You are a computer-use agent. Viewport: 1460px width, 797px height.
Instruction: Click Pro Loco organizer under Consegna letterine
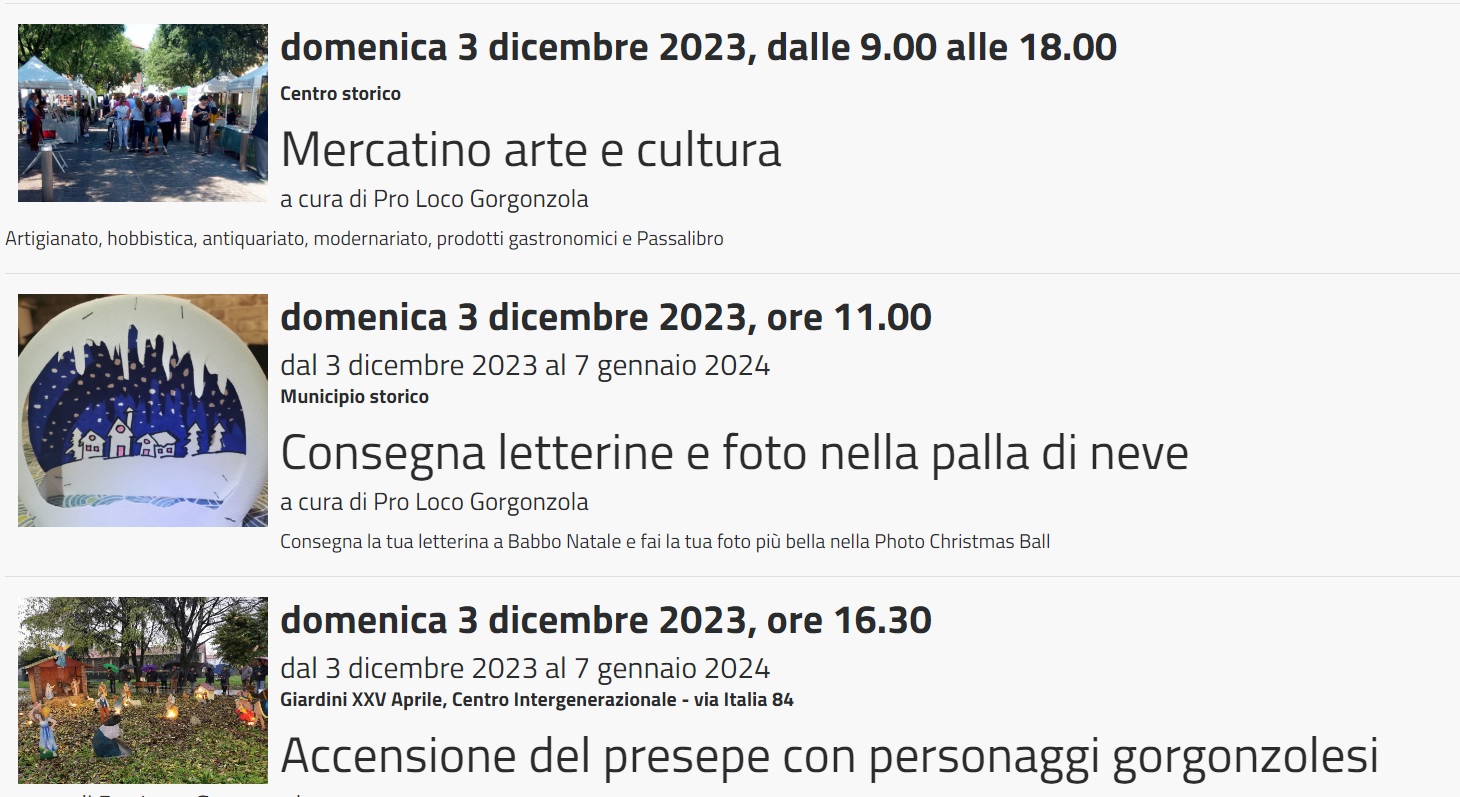point(434,502)
